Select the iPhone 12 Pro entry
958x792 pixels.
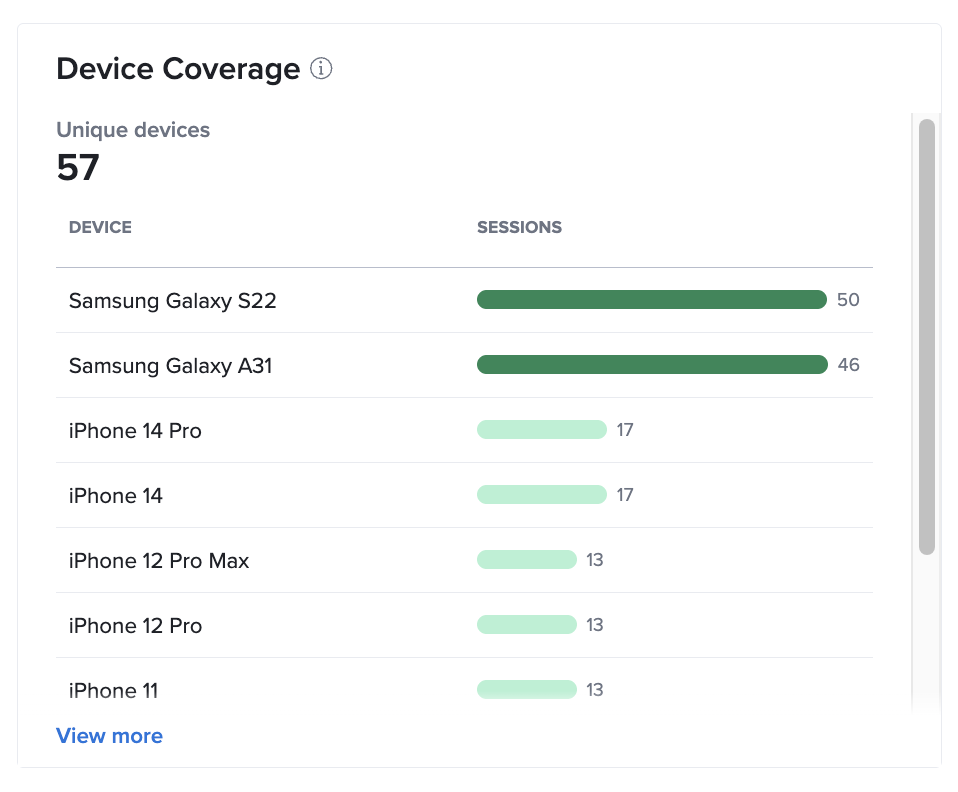(x=135, y=625)
